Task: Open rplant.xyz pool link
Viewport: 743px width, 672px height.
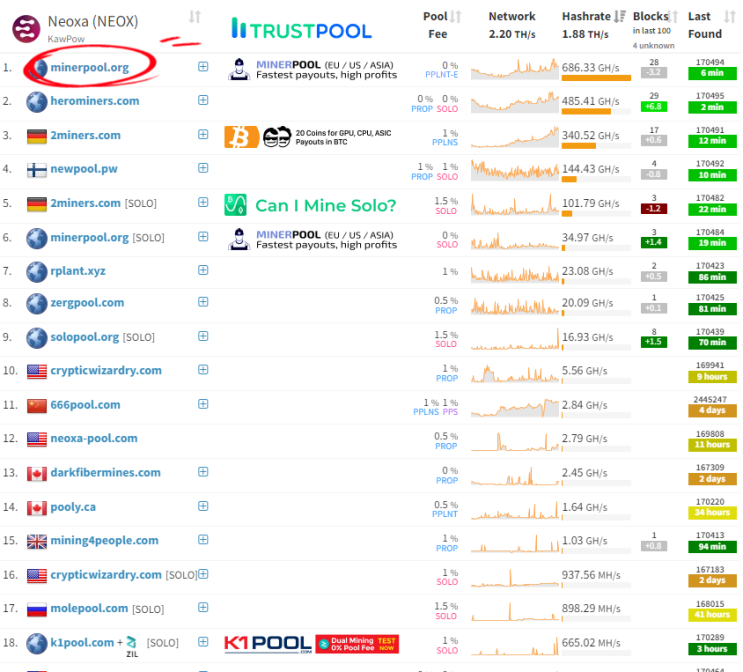Action: (78, 271)
